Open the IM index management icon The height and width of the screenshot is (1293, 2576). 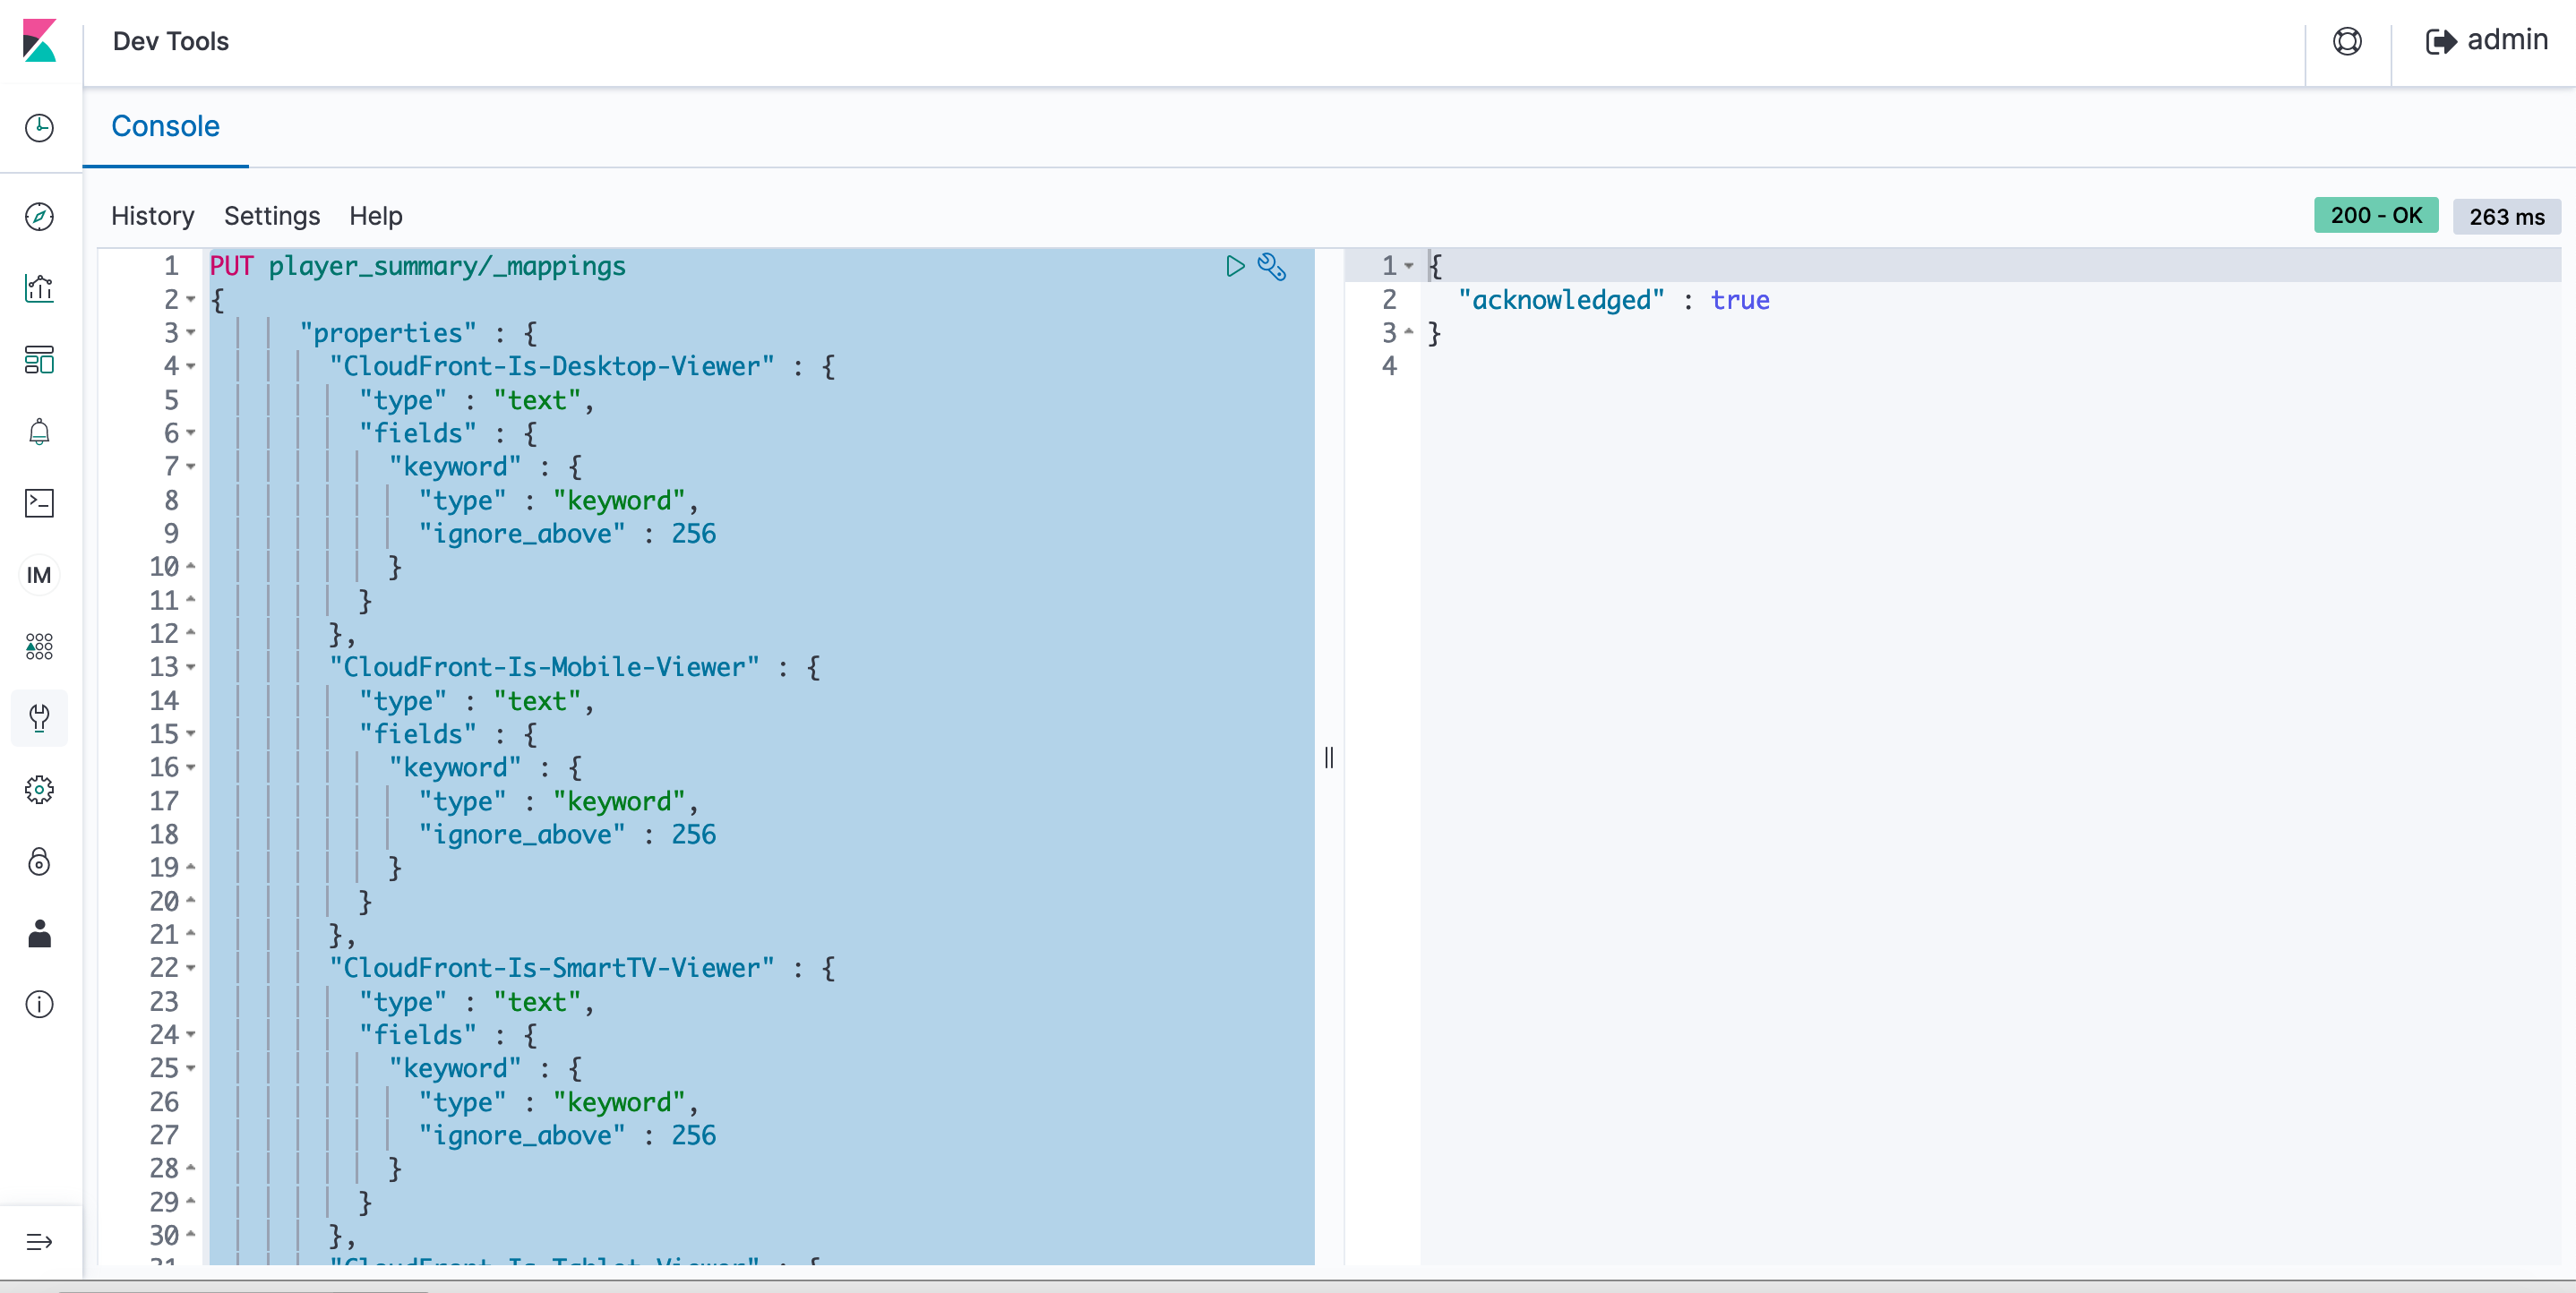39,575
